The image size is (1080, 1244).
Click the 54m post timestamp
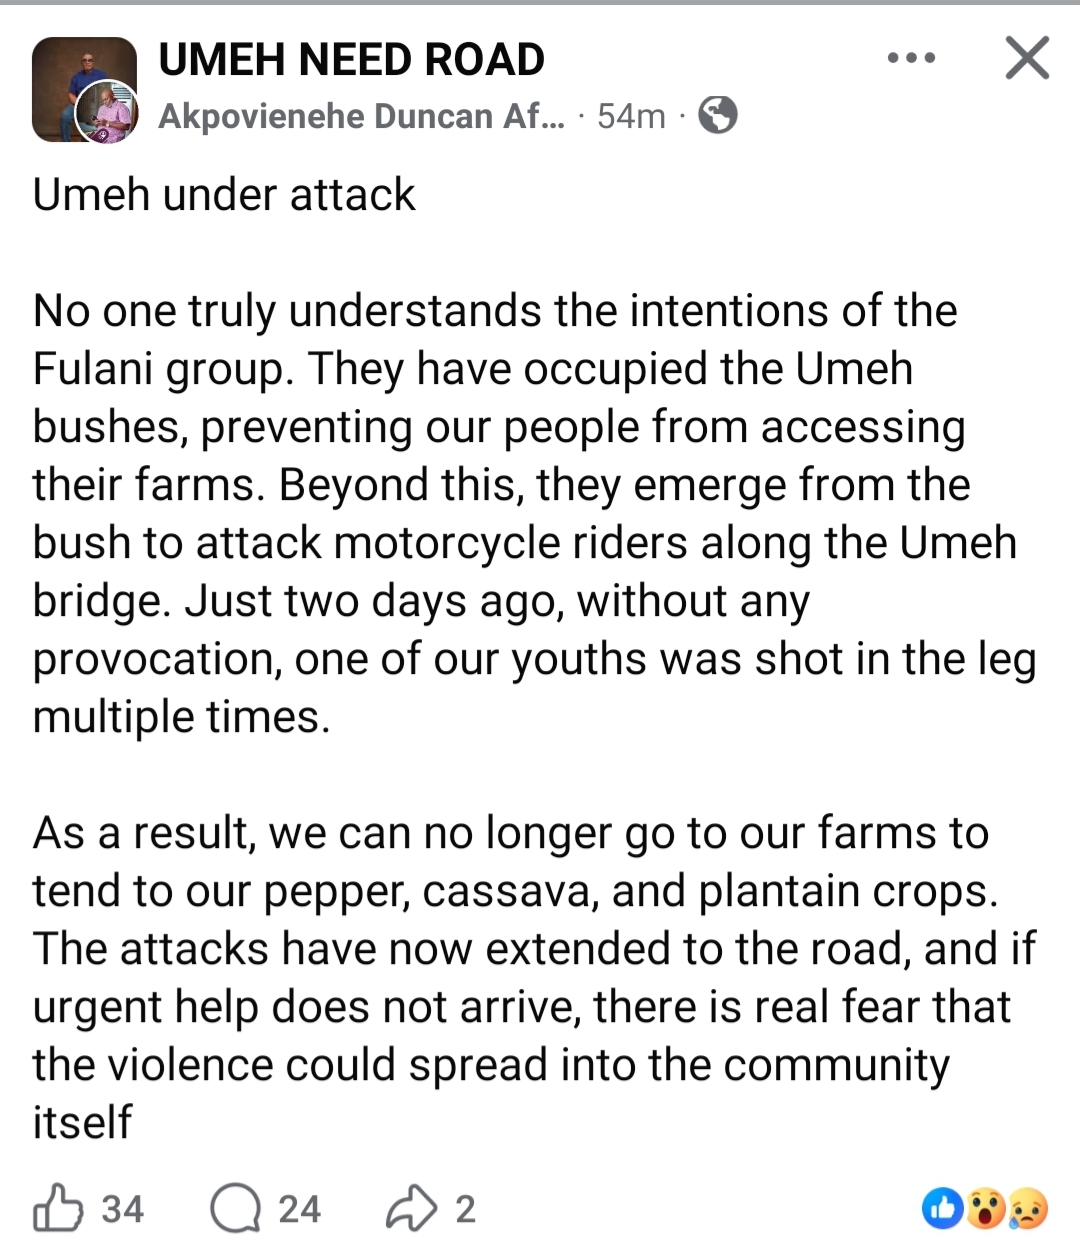tap(631, 117)
